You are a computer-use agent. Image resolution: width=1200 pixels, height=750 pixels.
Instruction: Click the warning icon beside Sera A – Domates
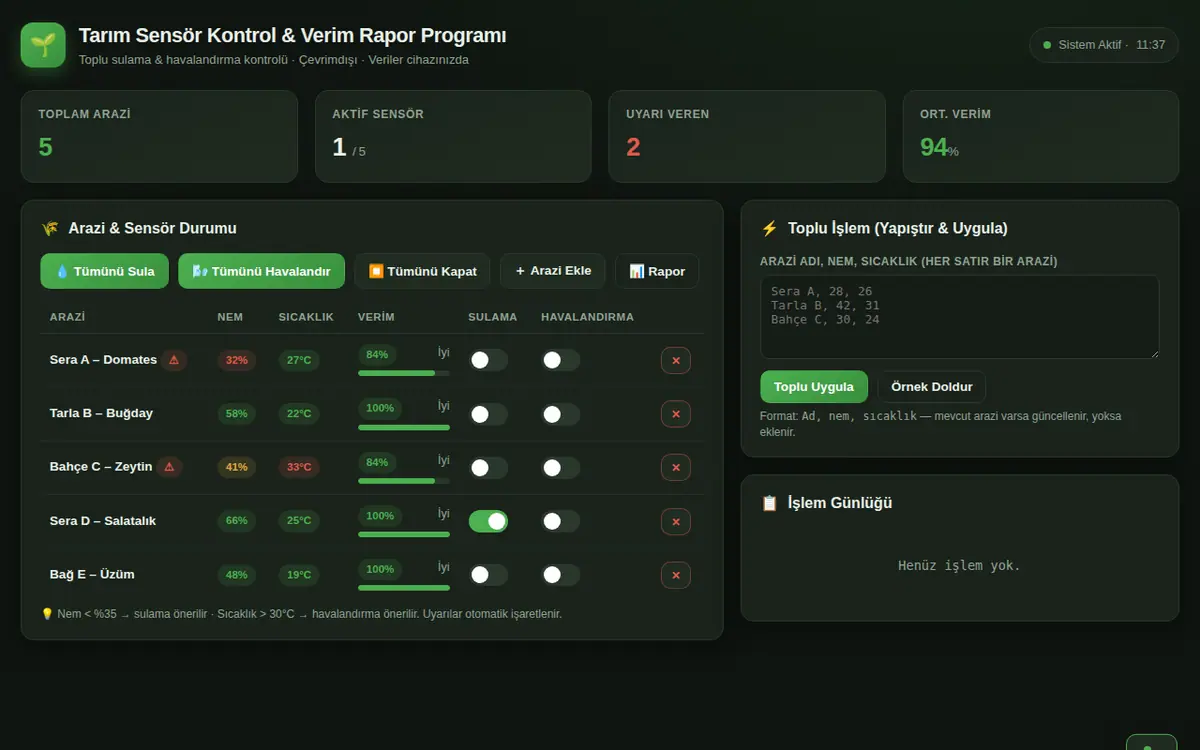174,360
